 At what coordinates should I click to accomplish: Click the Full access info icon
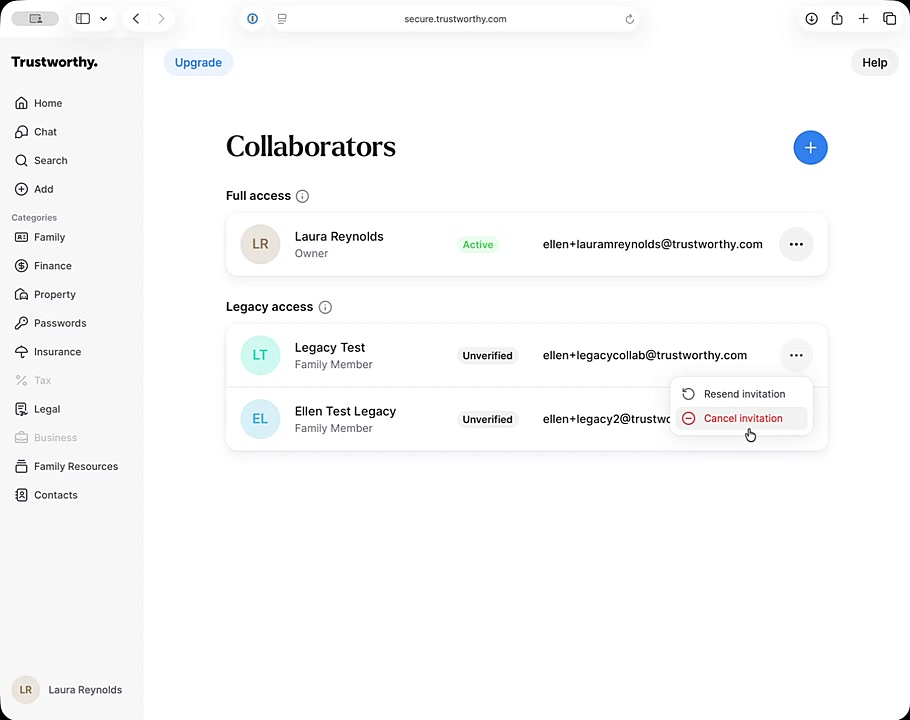[x=302, y=196]
